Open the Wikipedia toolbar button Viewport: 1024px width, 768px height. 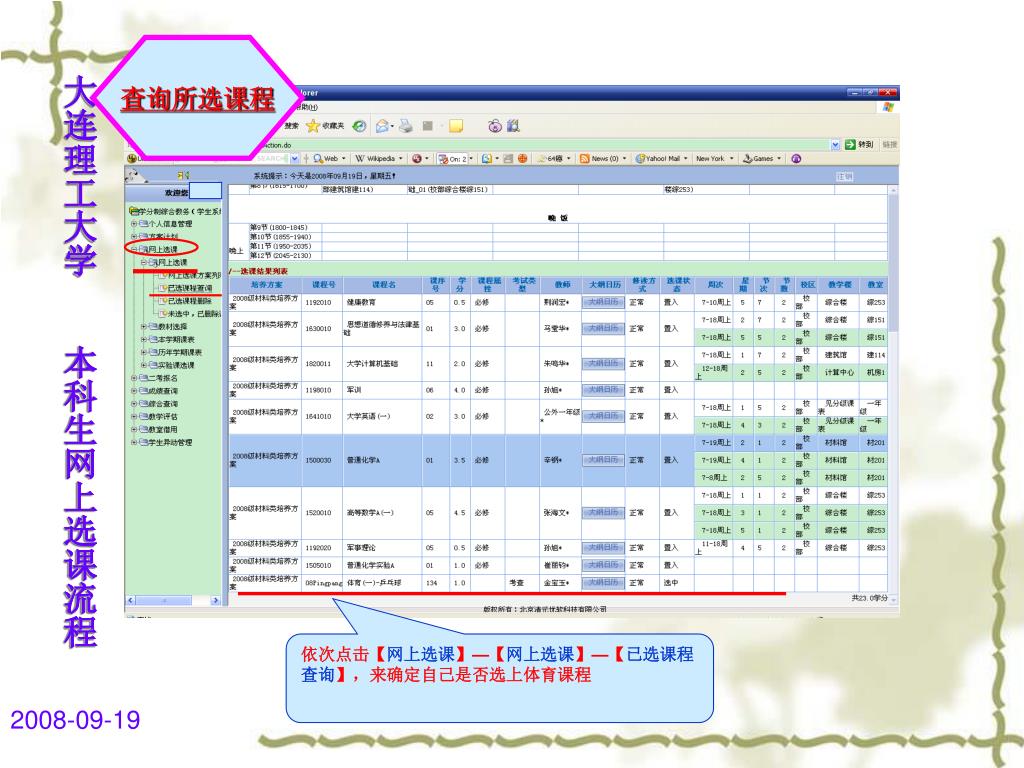tap(378, 159)
